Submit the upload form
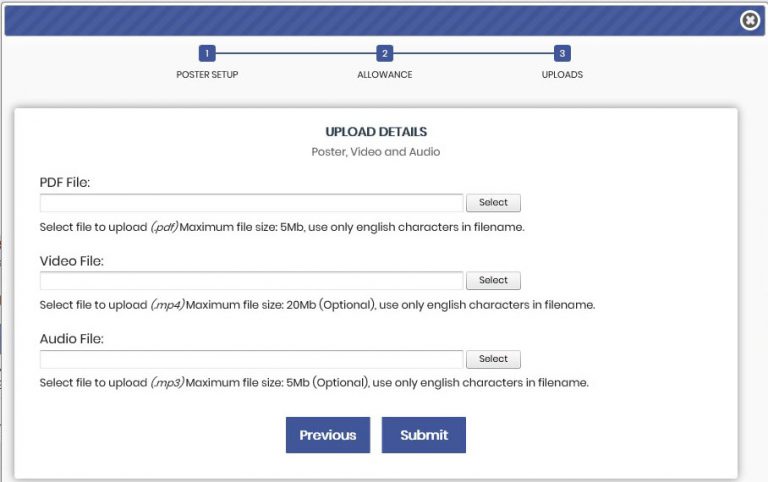The width and height of the screenshot is (768, 482). coord(424,435)
